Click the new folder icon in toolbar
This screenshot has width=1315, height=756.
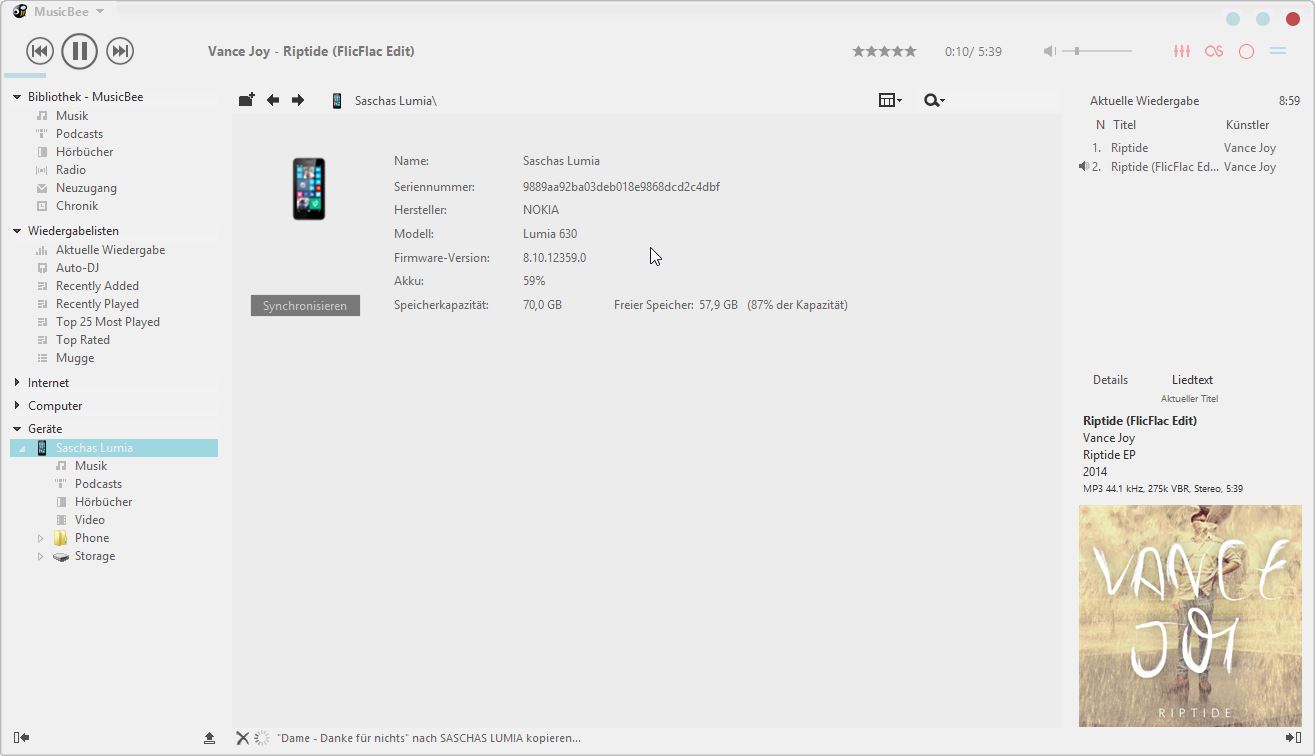pyautogui.click(x=247, y=100)
